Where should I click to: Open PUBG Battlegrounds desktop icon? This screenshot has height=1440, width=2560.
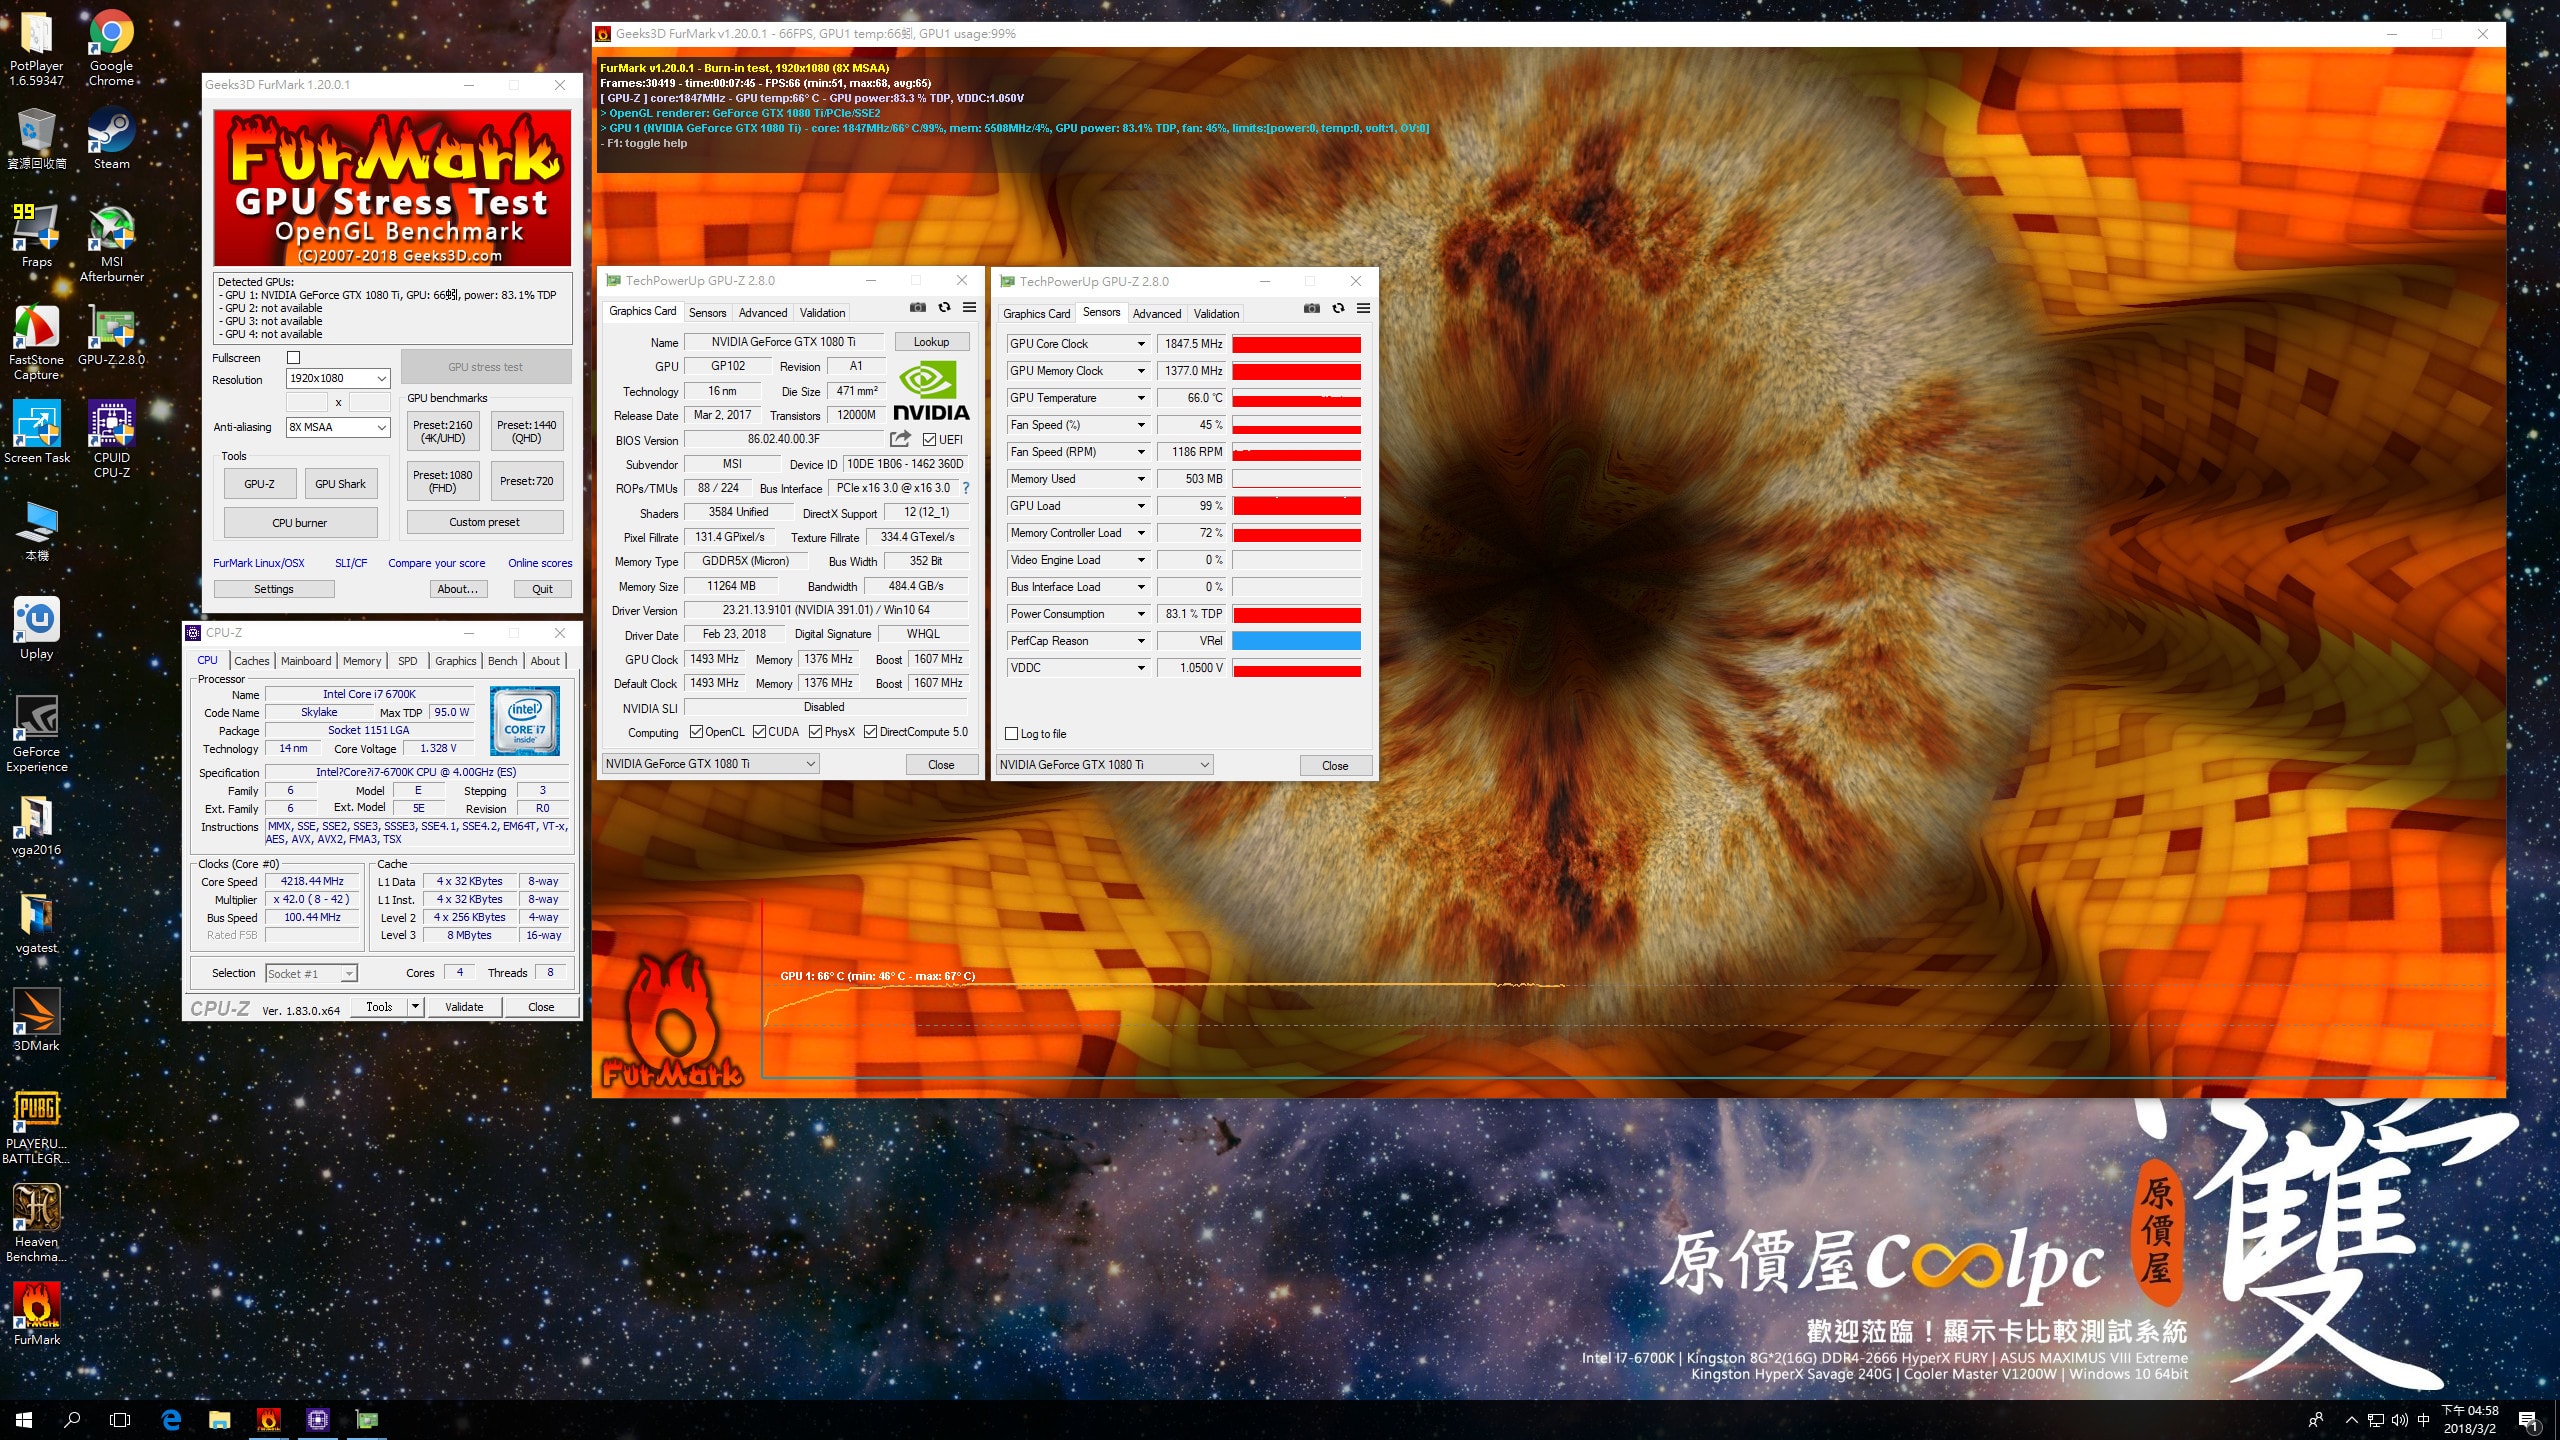(37, 1128)
